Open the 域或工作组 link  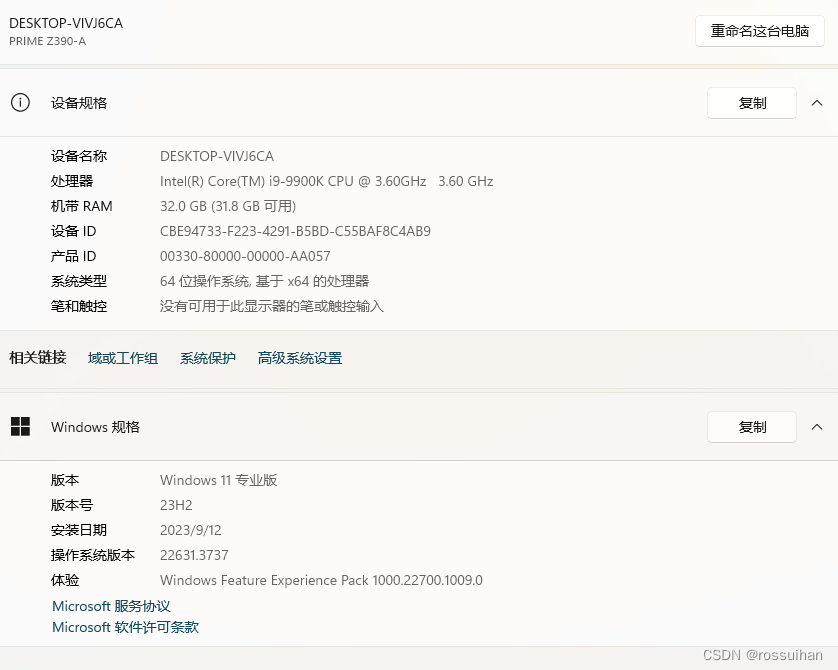pos(122,357)
